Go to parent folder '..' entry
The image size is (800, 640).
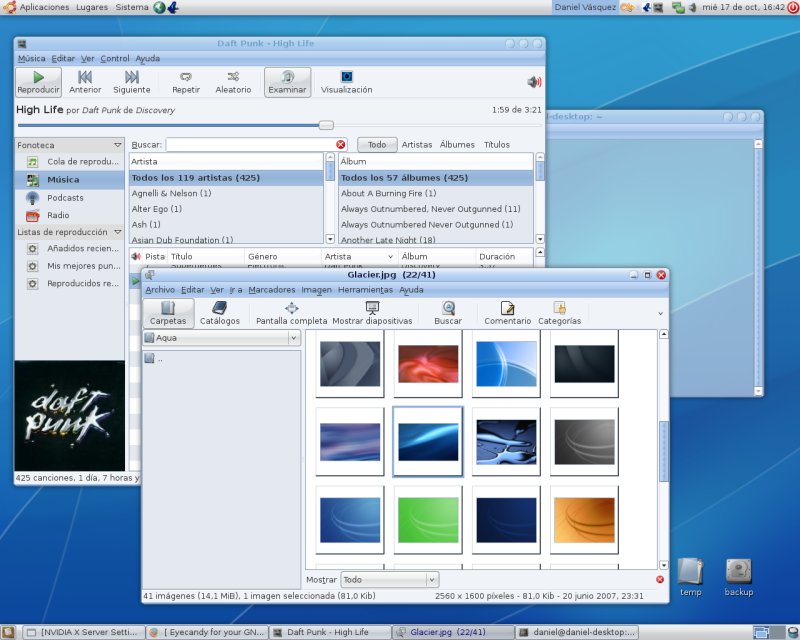point(153,358)
